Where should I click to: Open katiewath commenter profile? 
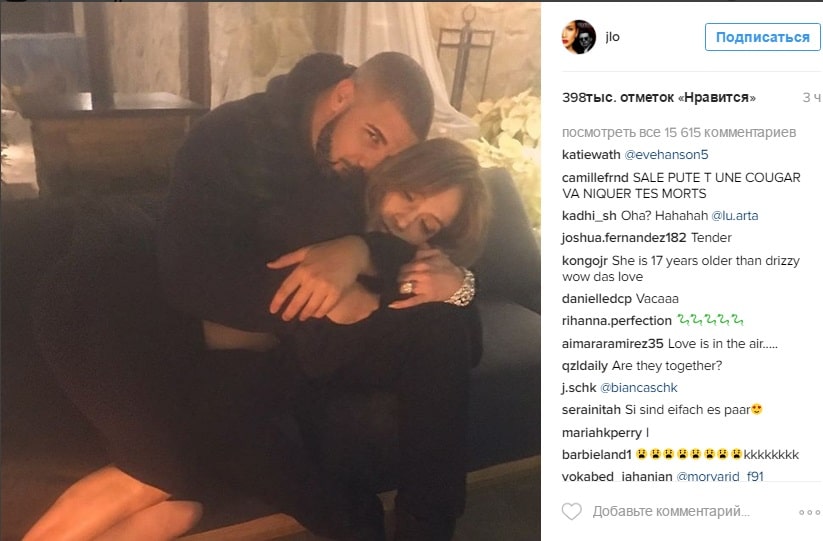pos(591,155)
